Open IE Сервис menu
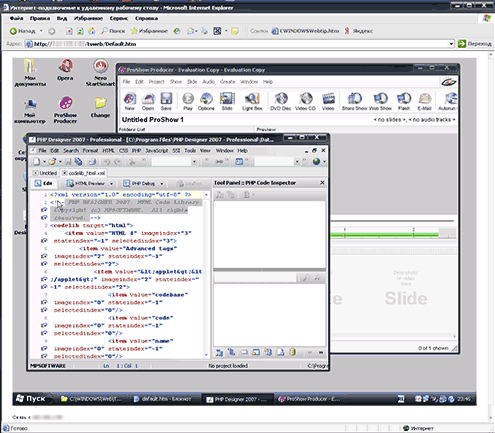This screenshot has width=495, height=433. click(x=119, y=18)
